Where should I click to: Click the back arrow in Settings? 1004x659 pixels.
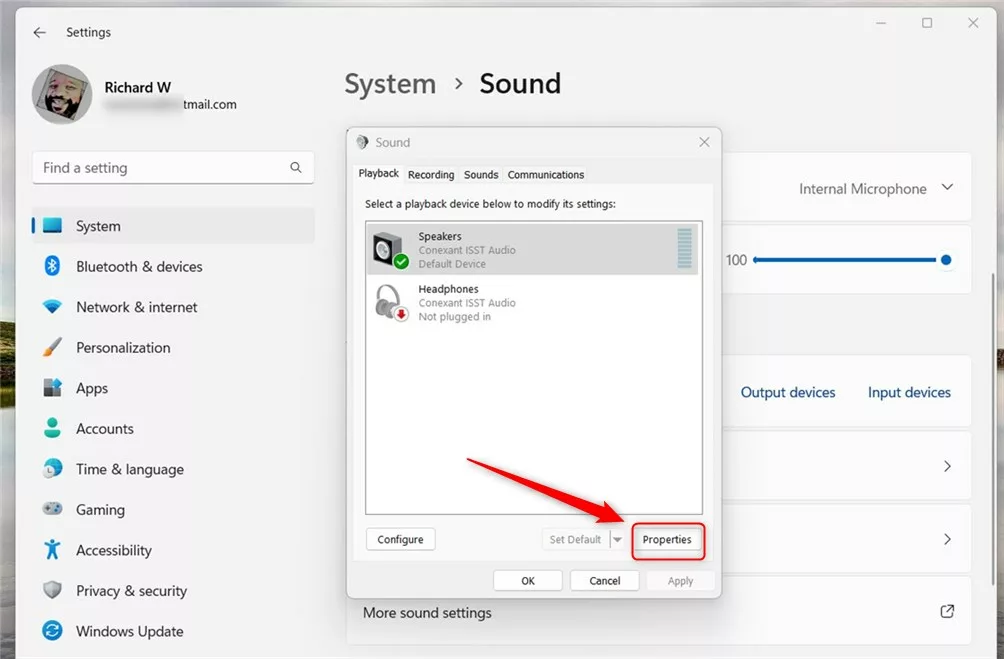[x=39, y=32]
